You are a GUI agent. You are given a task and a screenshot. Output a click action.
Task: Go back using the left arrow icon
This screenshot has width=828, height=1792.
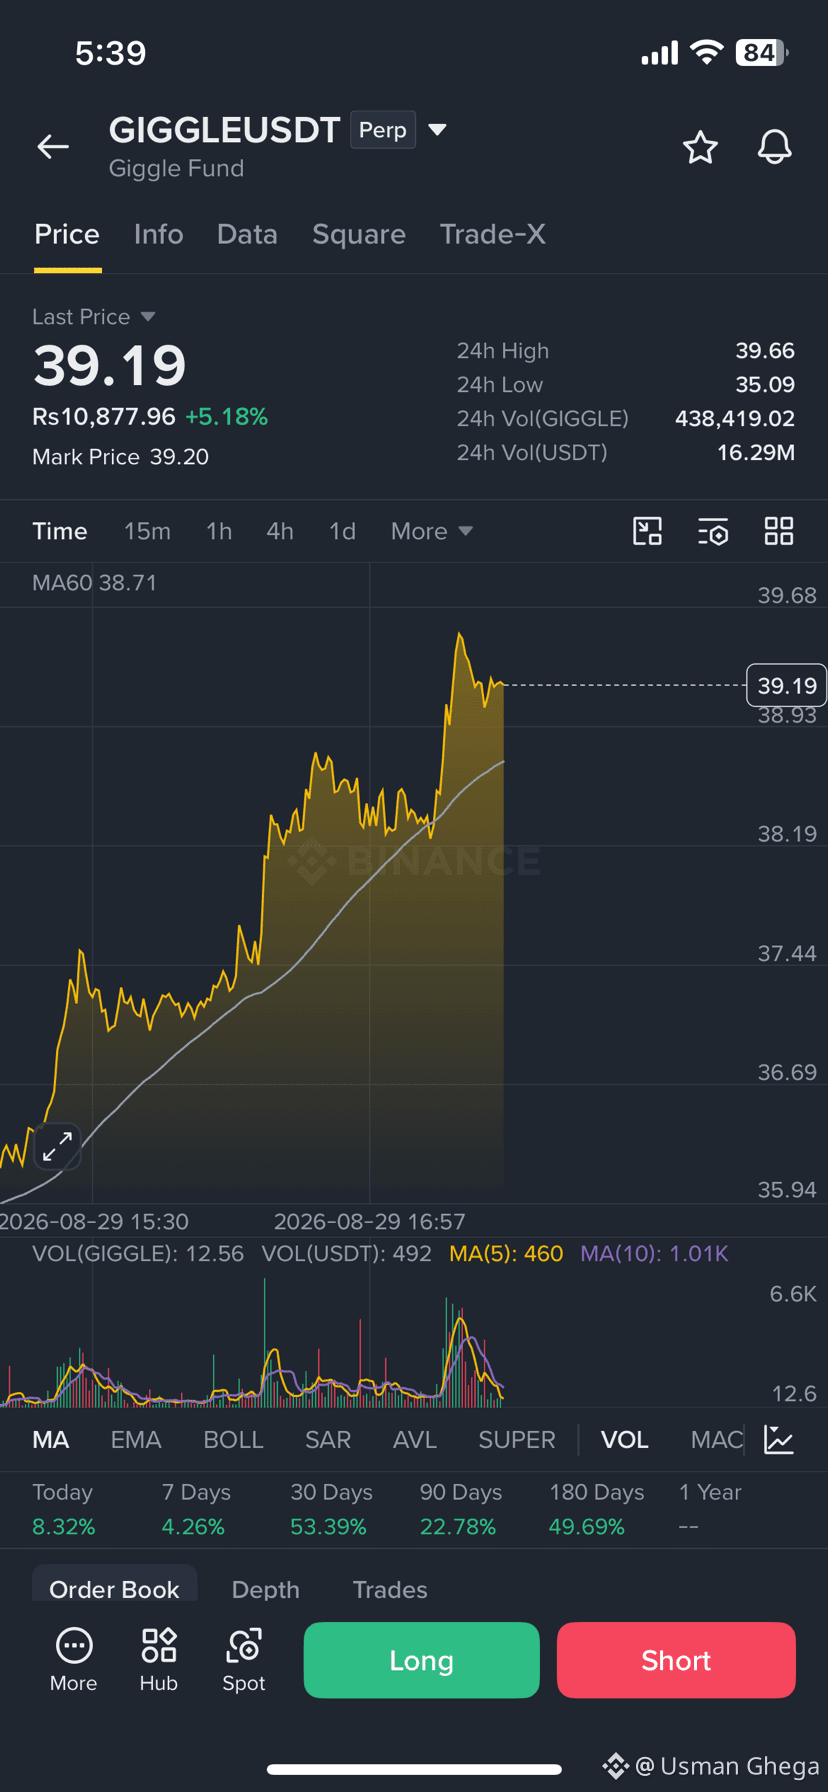[x=53, y=147]
